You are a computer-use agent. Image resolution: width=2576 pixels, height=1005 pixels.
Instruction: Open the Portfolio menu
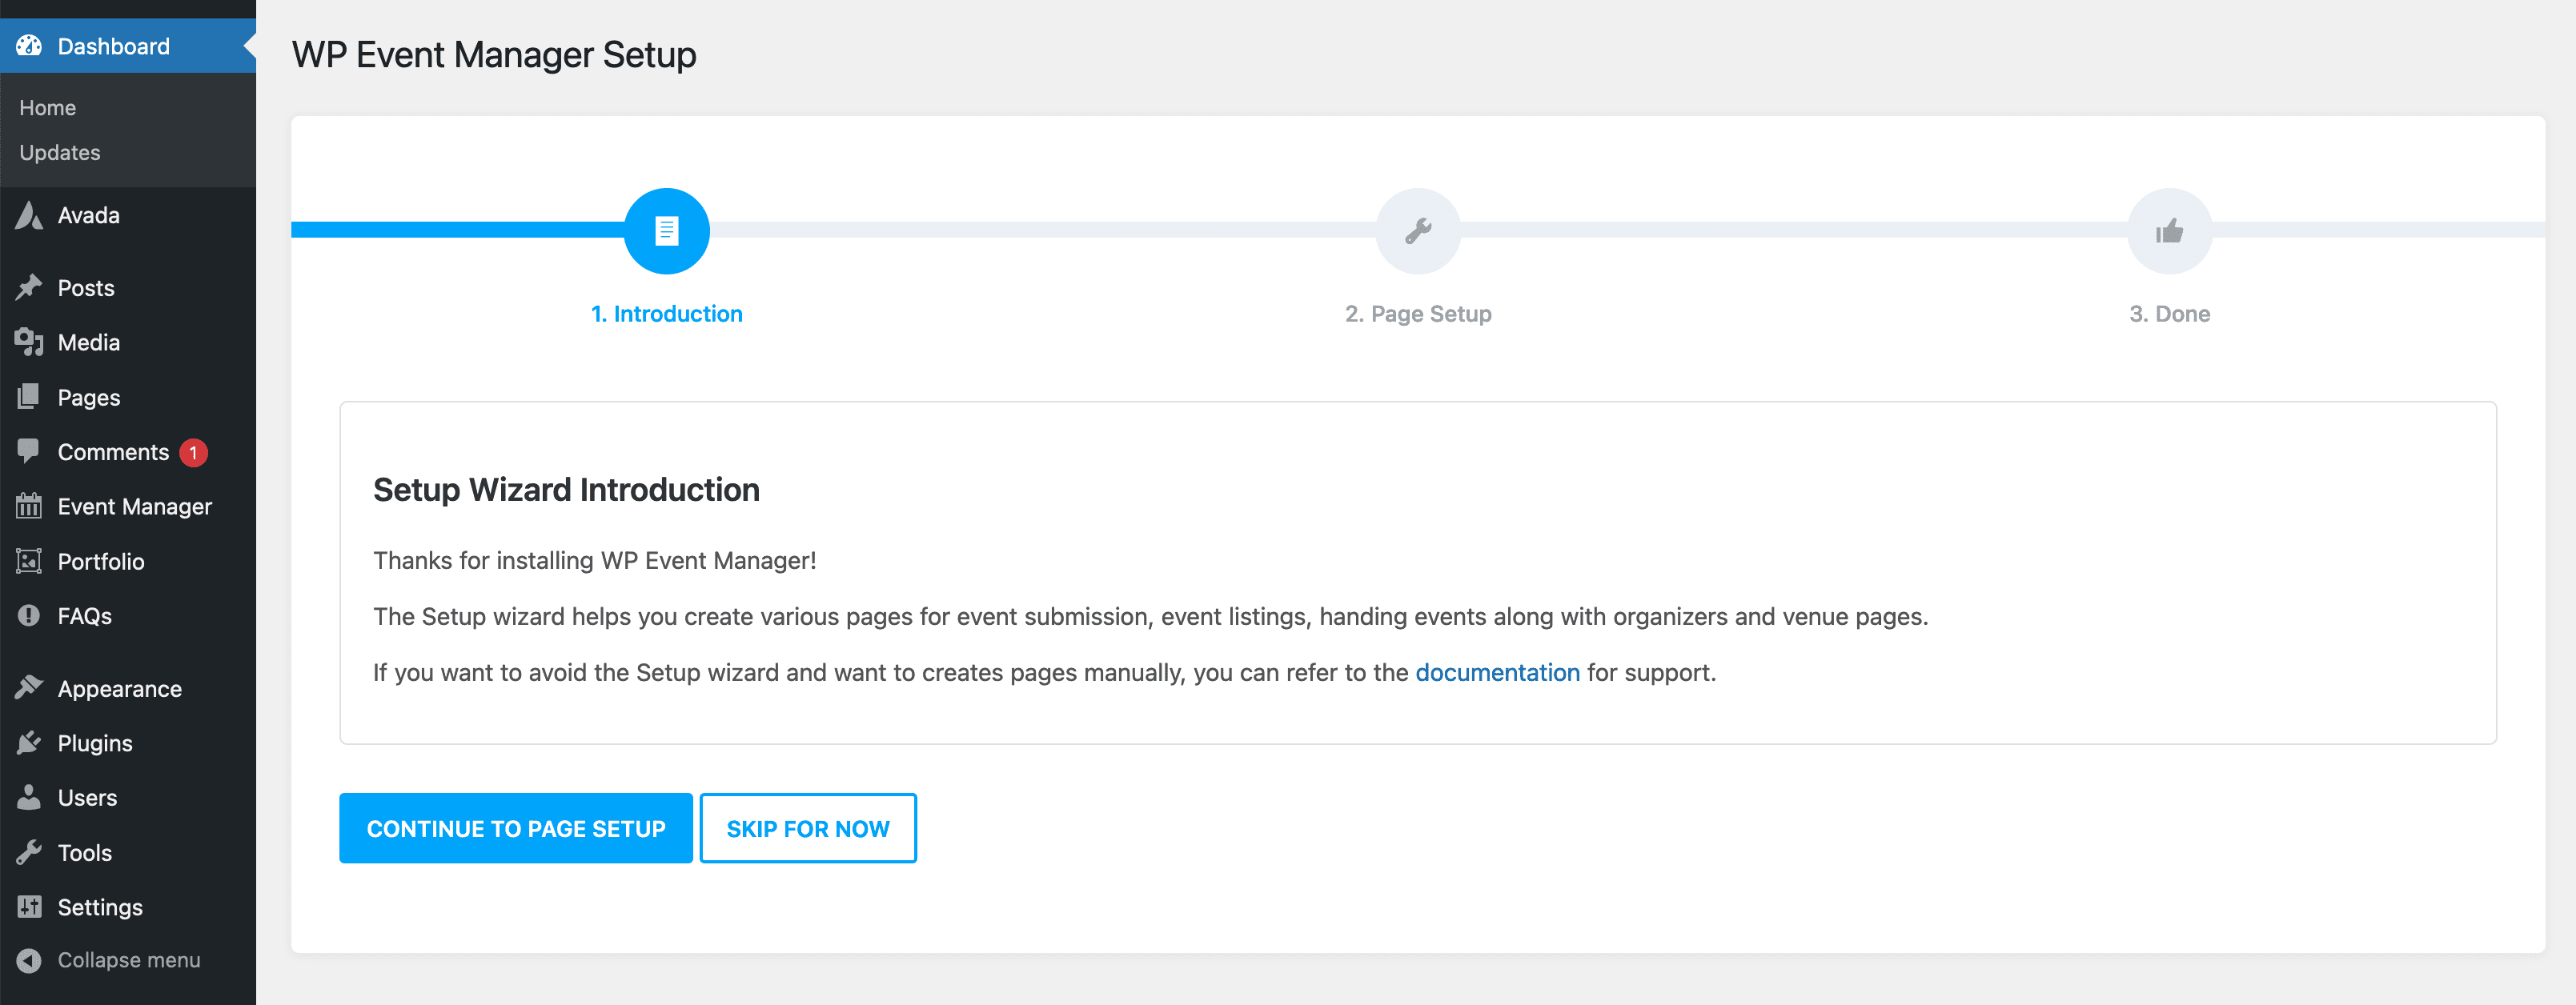point(128,561)
